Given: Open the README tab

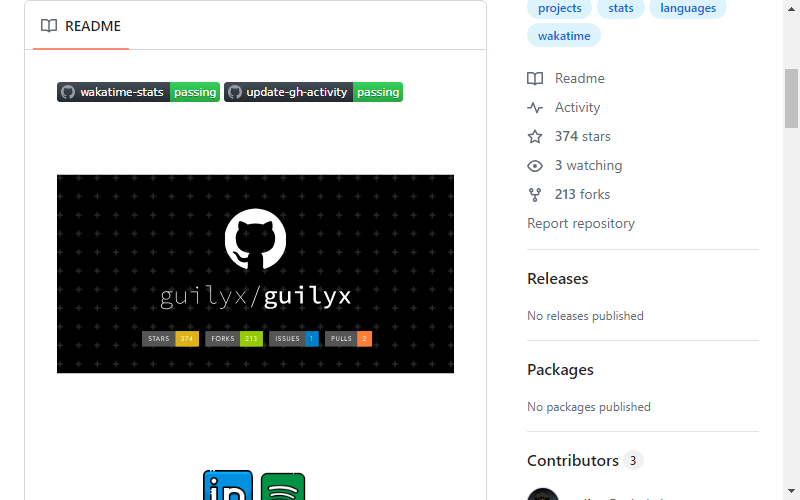Looking at the screenshot, I should 81,26.
